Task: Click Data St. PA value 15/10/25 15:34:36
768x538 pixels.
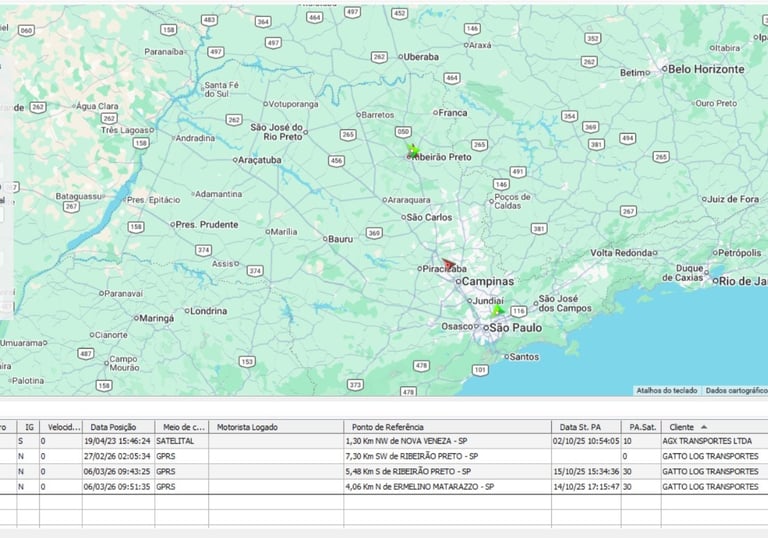Action: point(586,471)
